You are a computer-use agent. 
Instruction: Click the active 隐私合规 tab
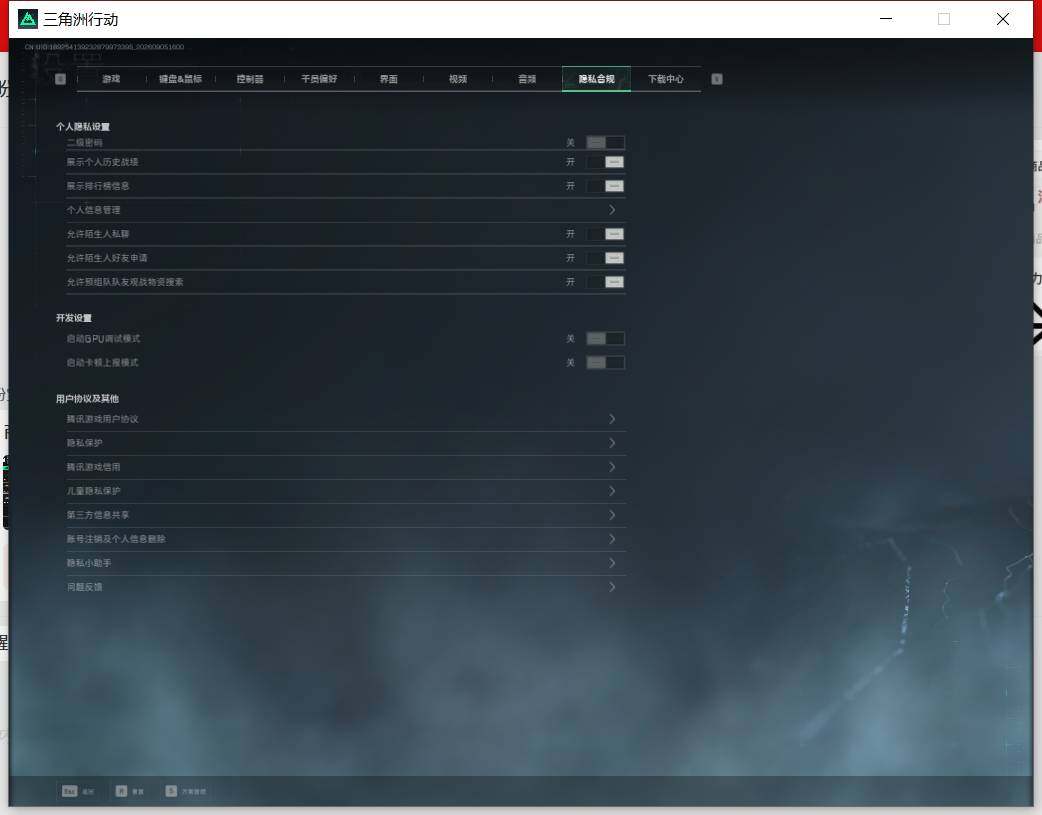pyautogui.click(x=596, y=79)
